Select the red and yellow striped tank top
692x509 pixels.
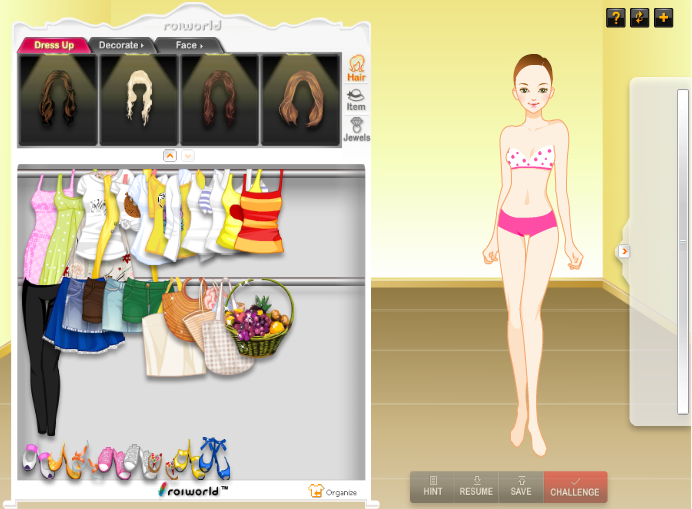[x=264, y=213]
